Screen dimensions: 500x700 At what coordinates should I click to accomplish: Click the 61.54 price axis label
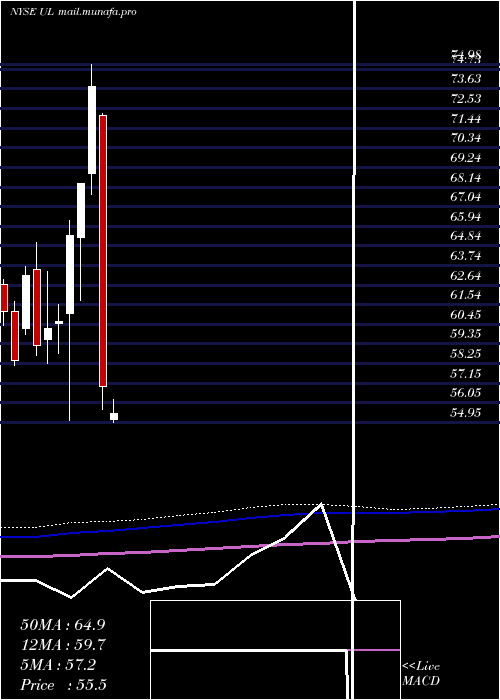(466, 295)
